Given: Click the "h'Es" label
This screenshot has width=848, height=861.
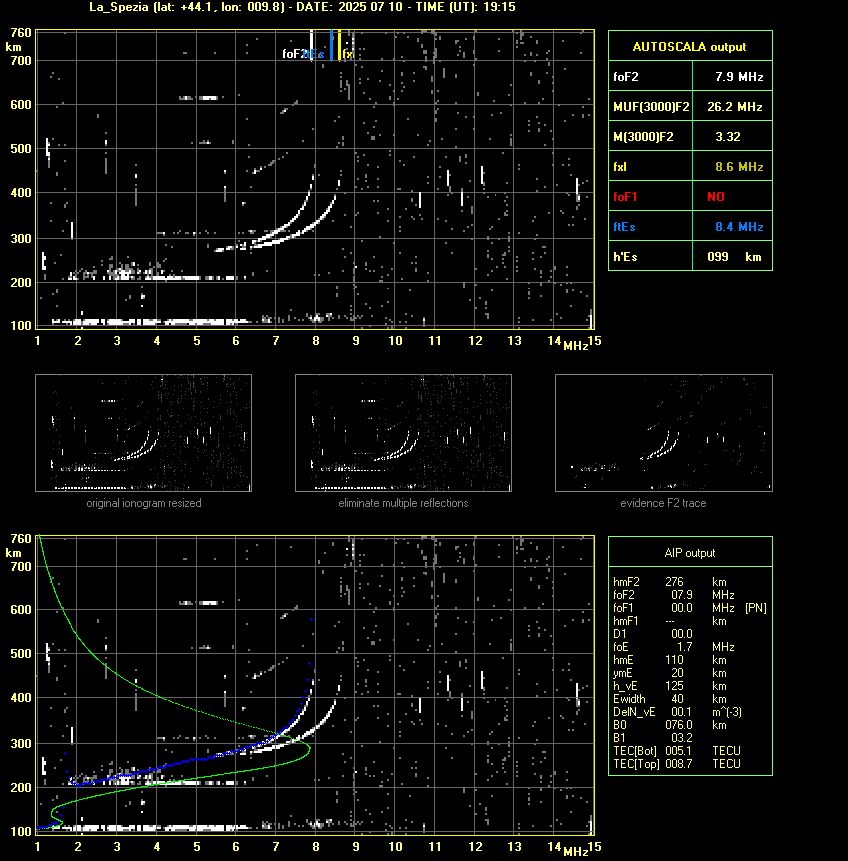Looking at the screenshot, I should click(625, 257).
